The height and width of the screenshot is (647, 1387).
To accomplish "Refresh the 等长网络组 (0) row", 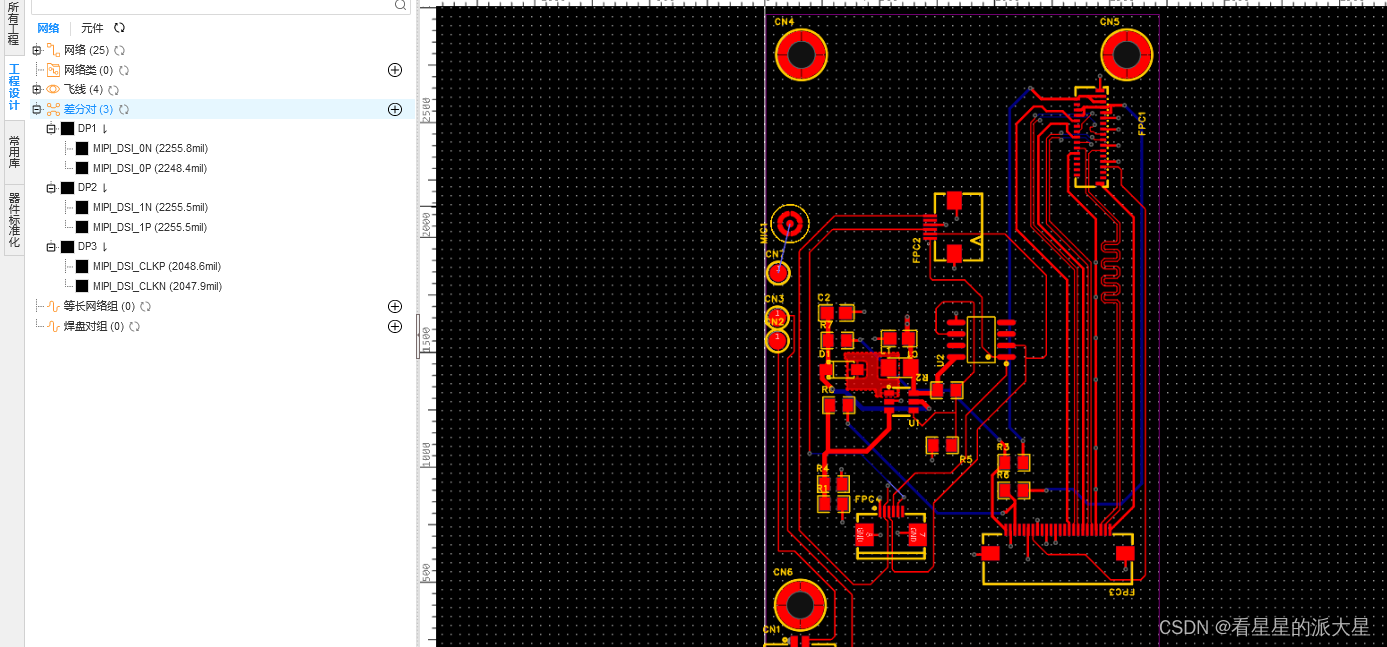I will tap(145, 306).
